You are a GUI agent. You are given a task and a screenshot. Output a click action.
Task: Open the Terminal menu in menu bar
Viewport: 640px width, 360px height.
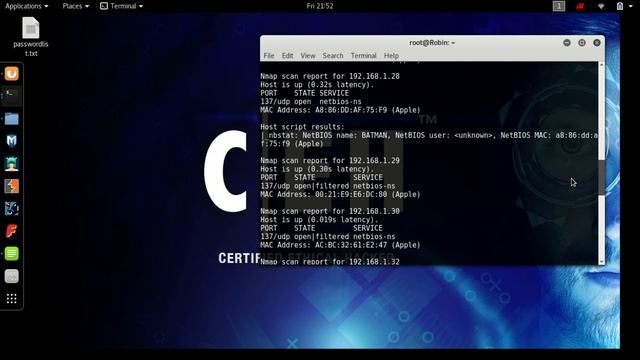363,56
